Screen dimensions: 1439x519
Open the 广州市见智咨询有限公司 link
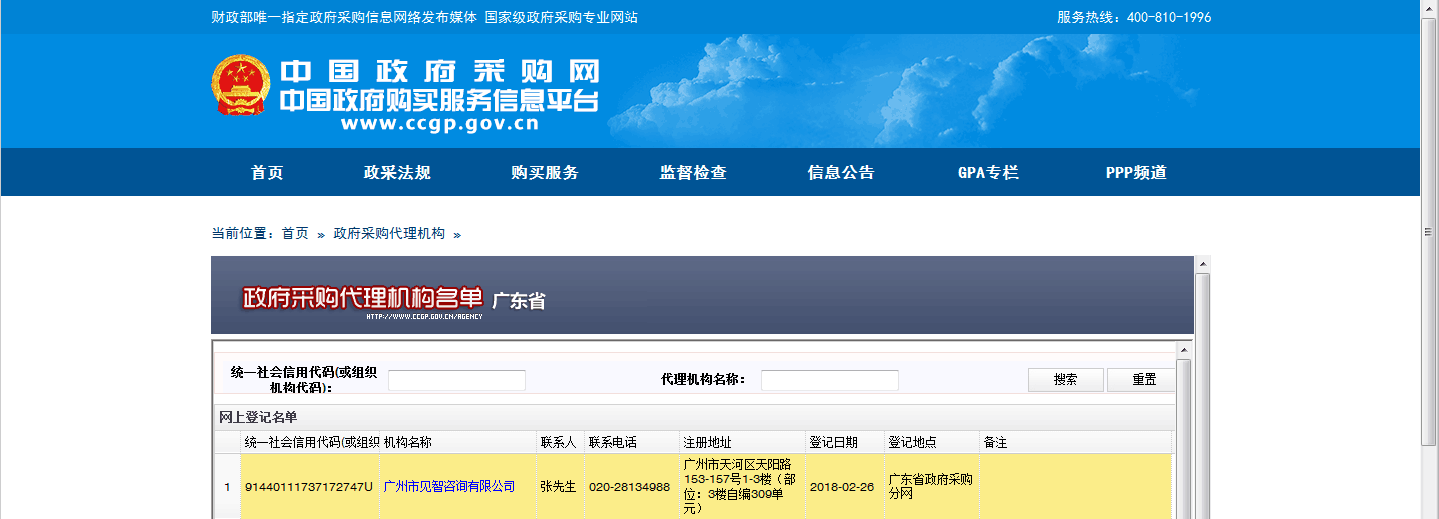[x=449, y=487]
